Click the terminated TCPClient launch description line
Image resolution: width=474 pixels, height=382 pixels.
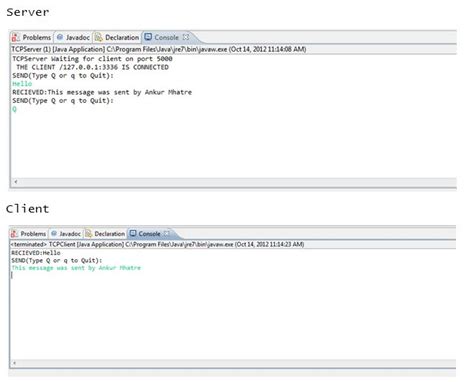coord(157,244)
